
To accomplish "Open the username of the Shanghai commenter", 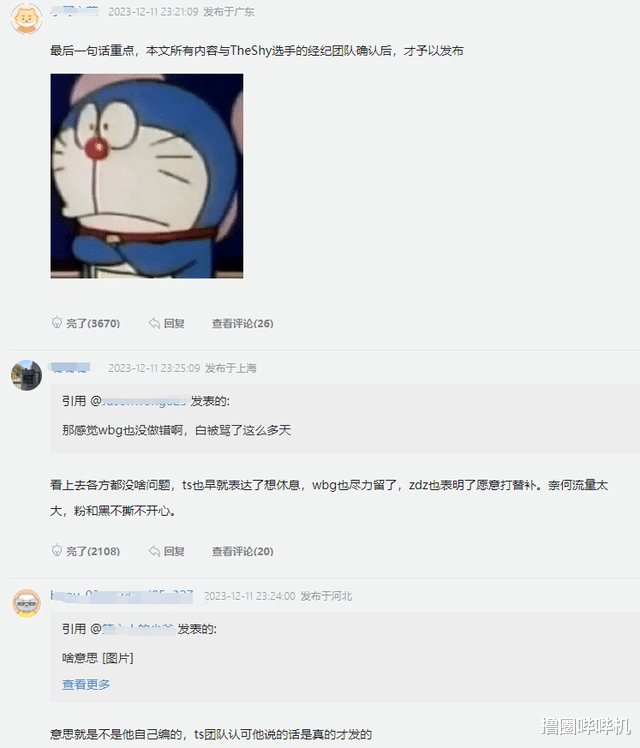I will coord(70,368).
